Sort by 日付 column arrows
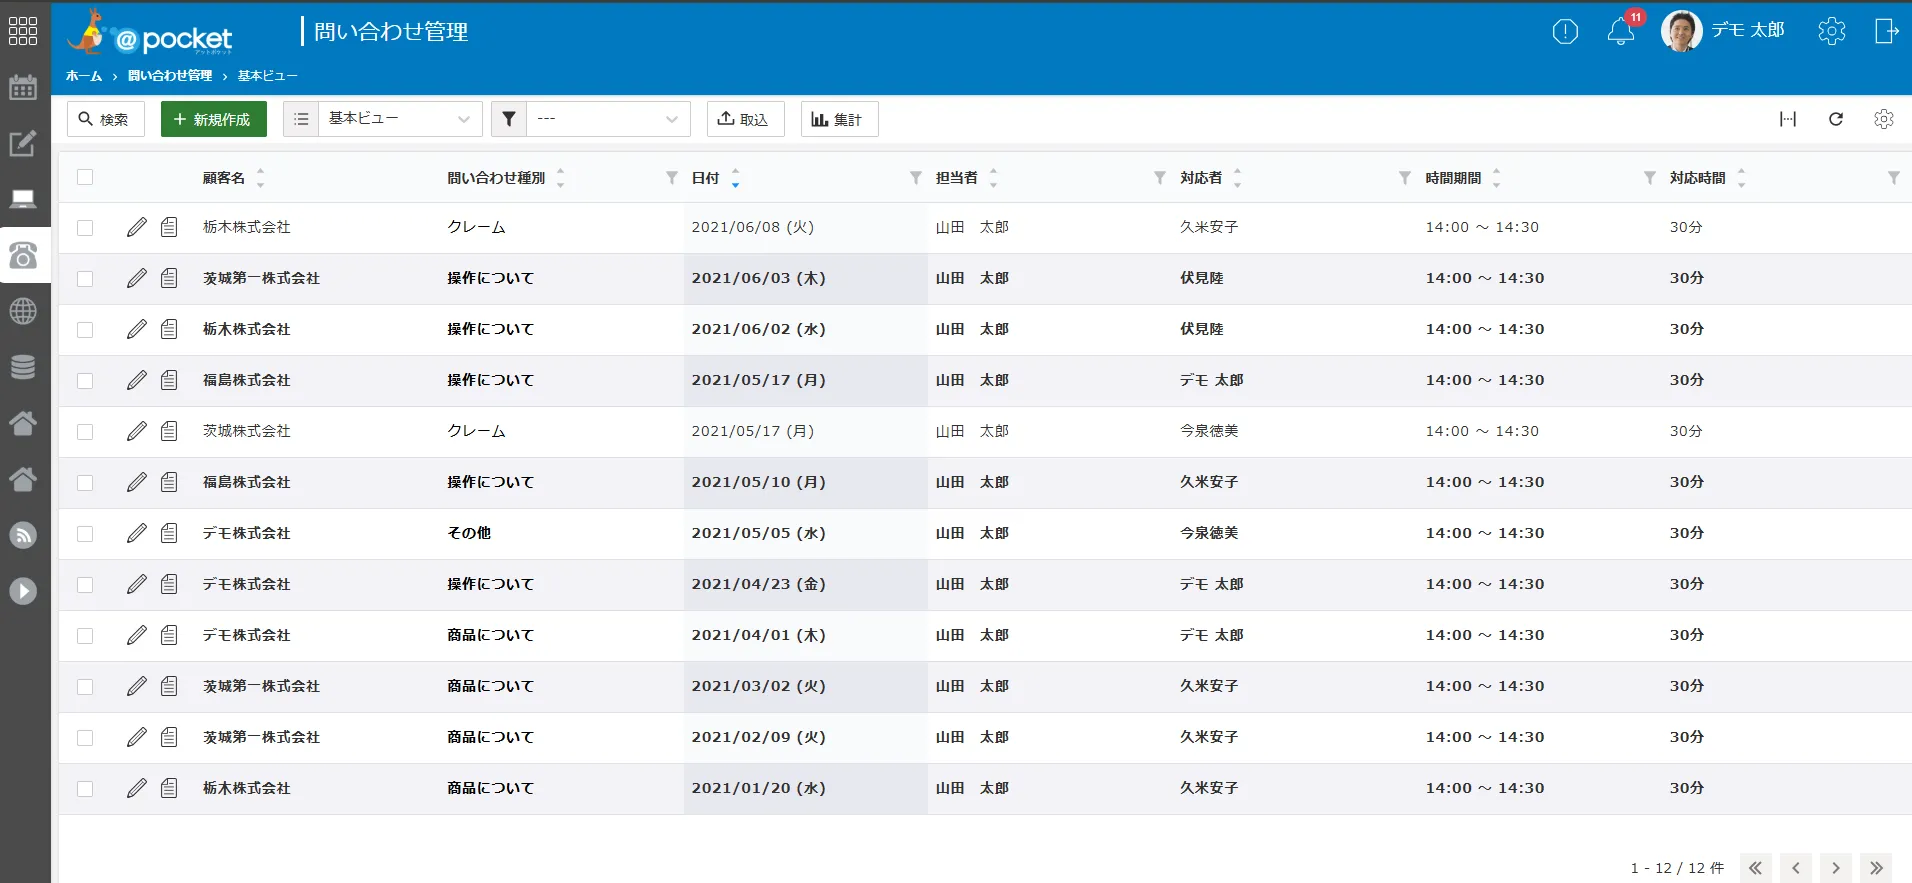1912x883 pixels. 736,178
